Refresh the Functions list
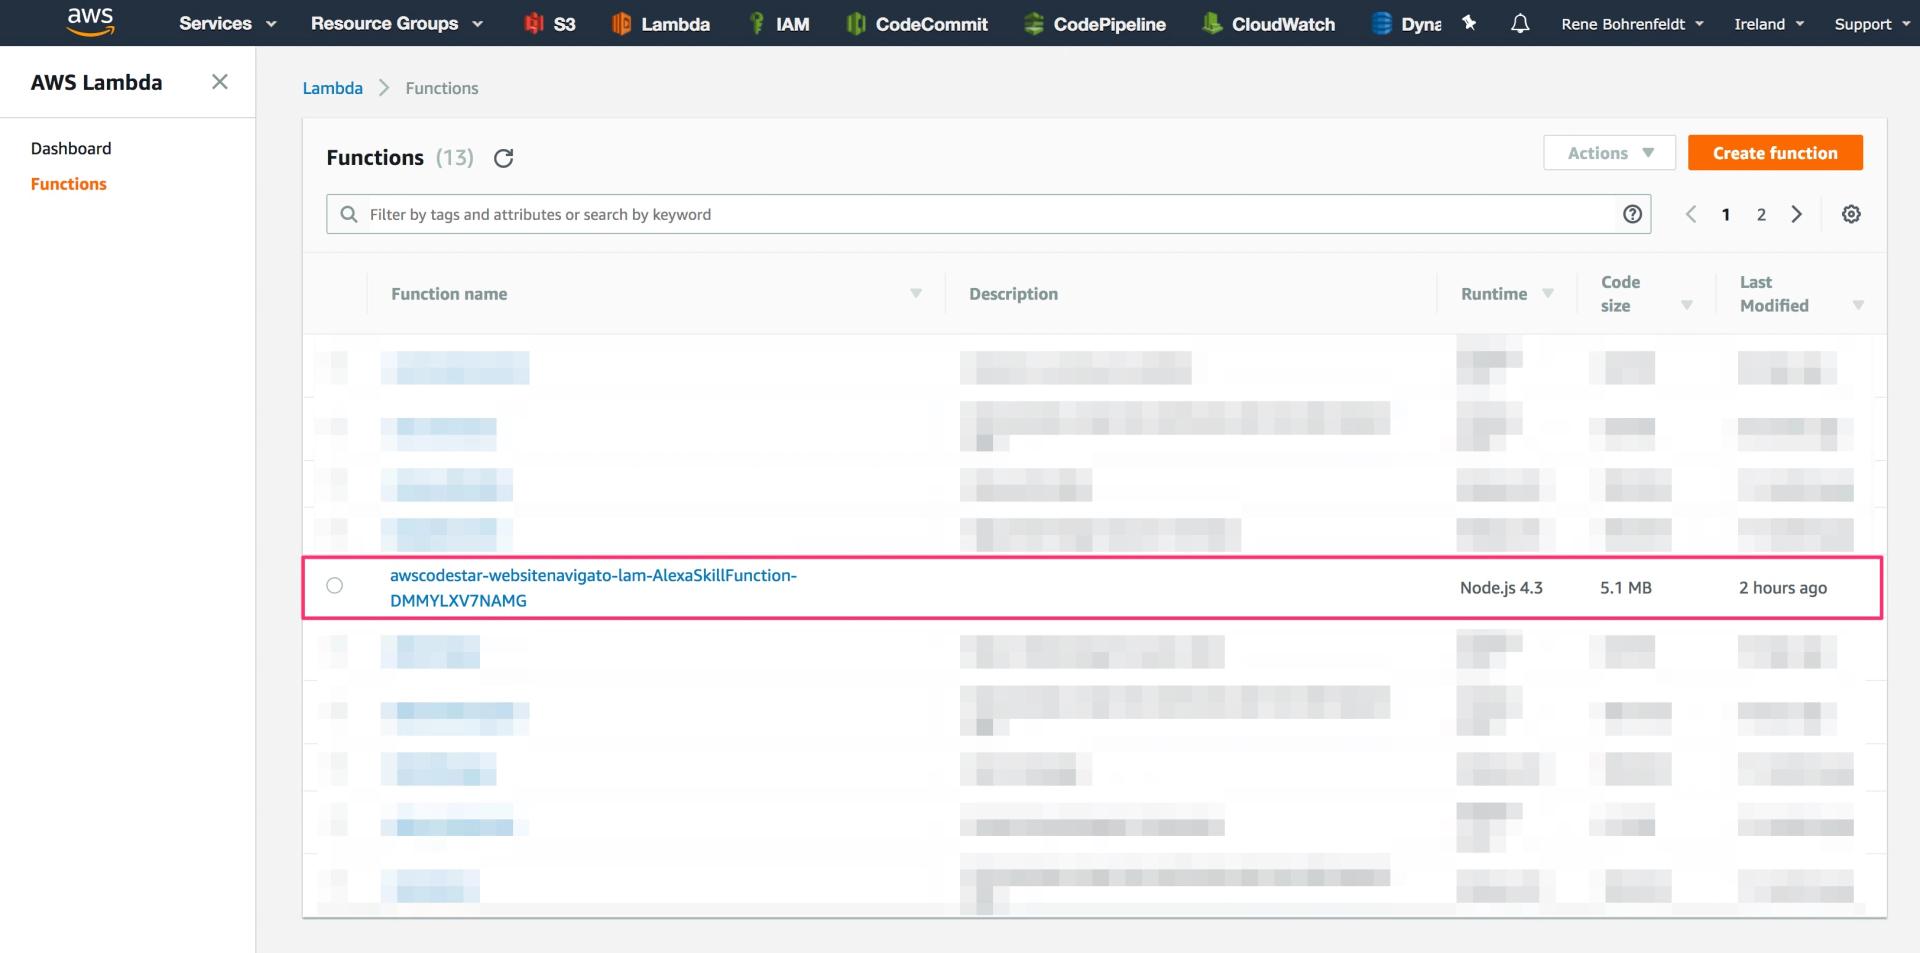Image resolution: width=1920 pixels, height=953 pixels. point(504,158)
